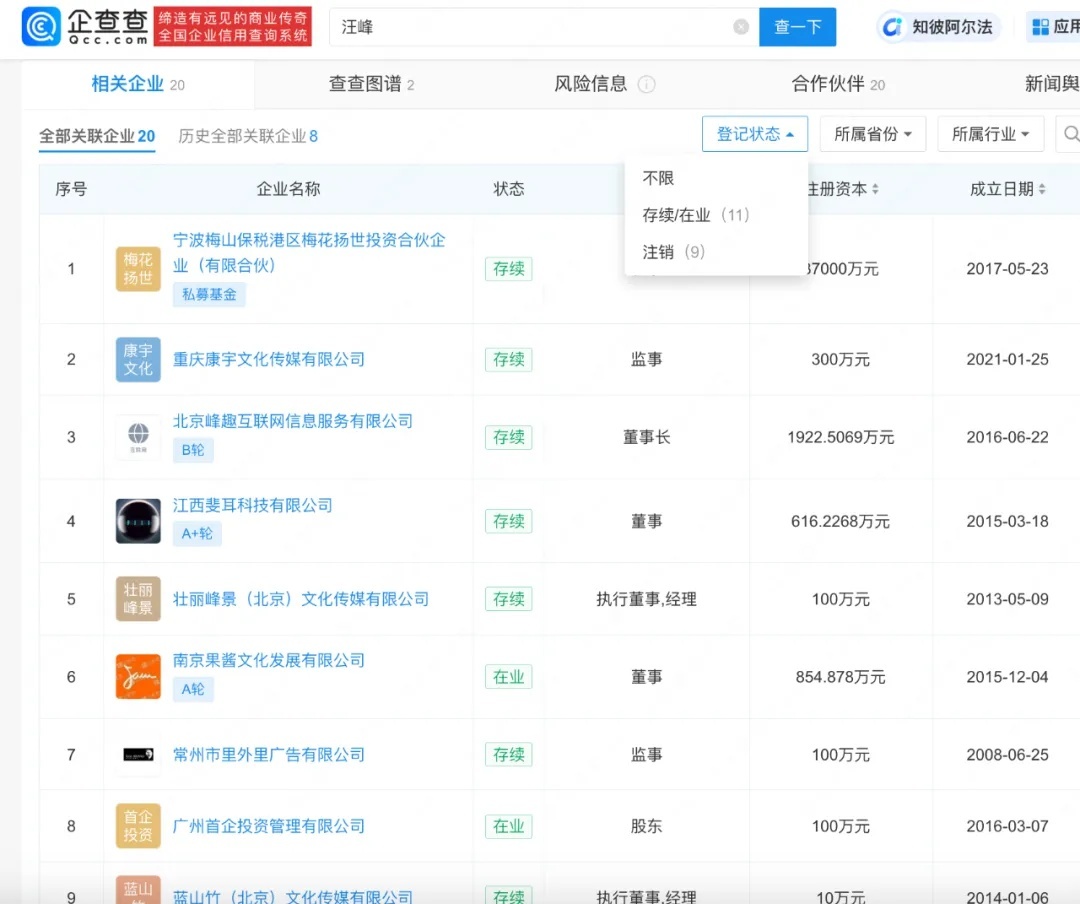This screenshot has height=904, width=1080.
Task: Select 存续/在业 (11) from the status list
Action: pos(695,215)
